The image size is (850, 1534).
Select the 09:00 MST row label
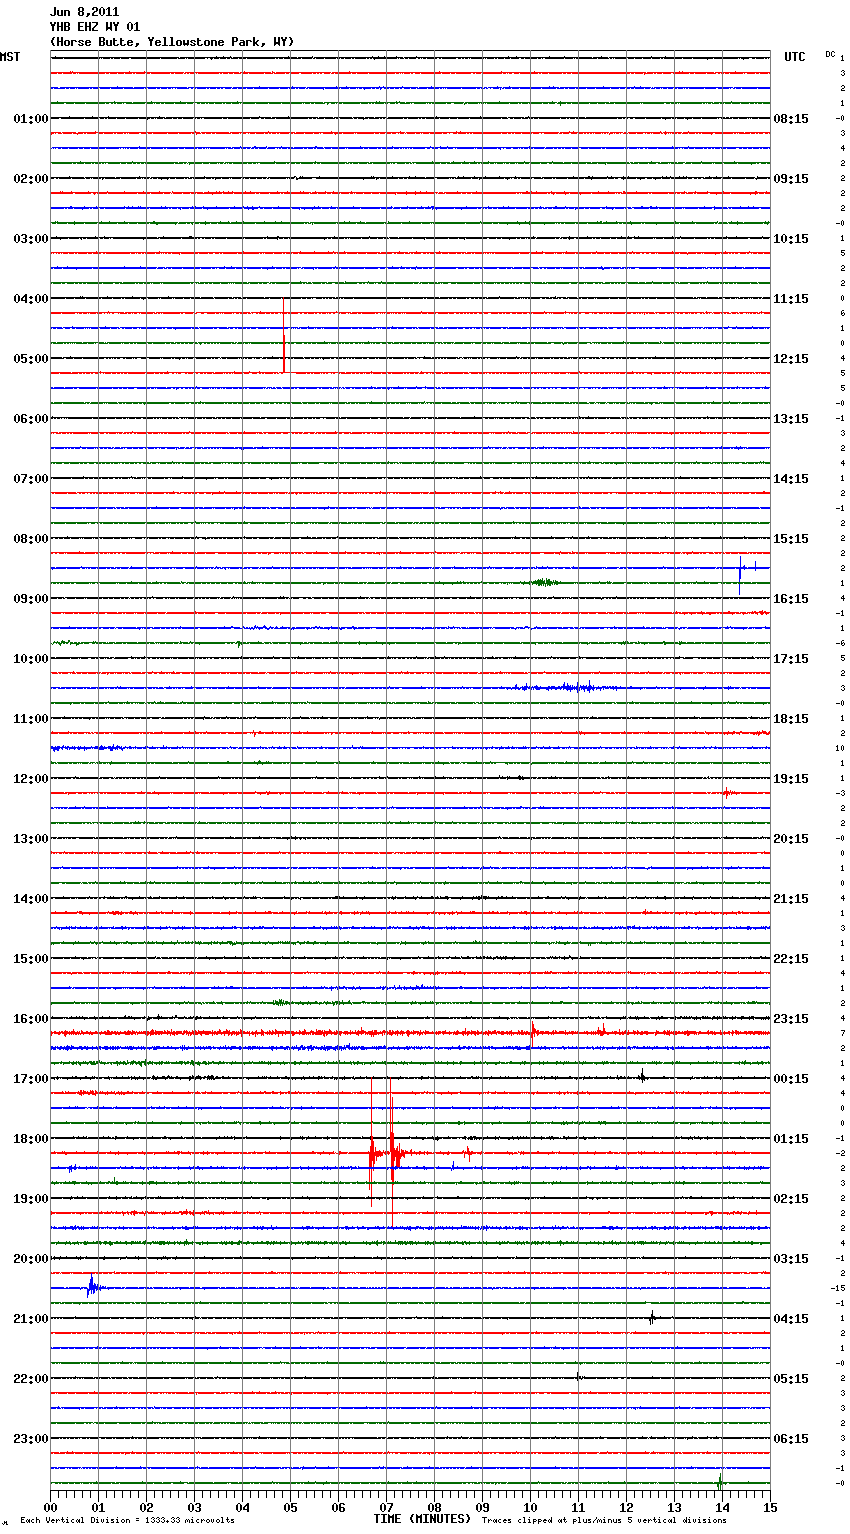tap(31, 599)
